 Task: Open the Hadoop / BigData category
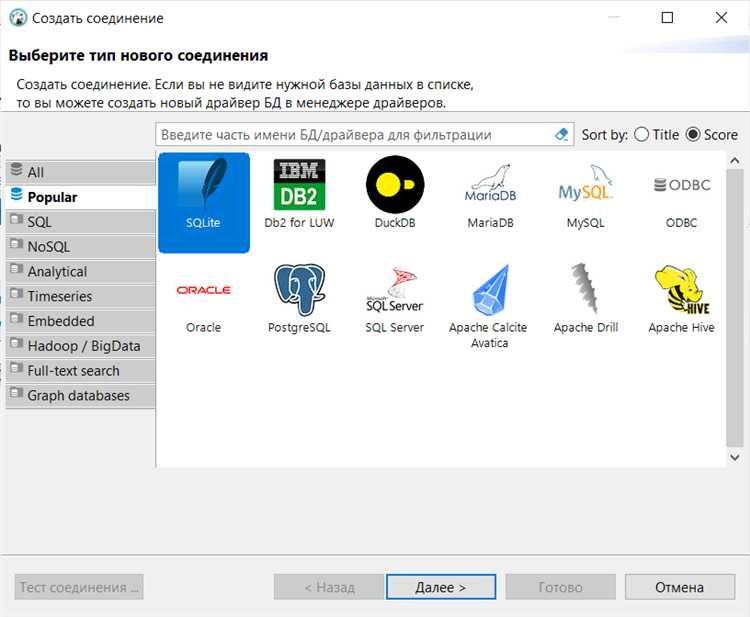pyautogui.click(x=80, y=346)
